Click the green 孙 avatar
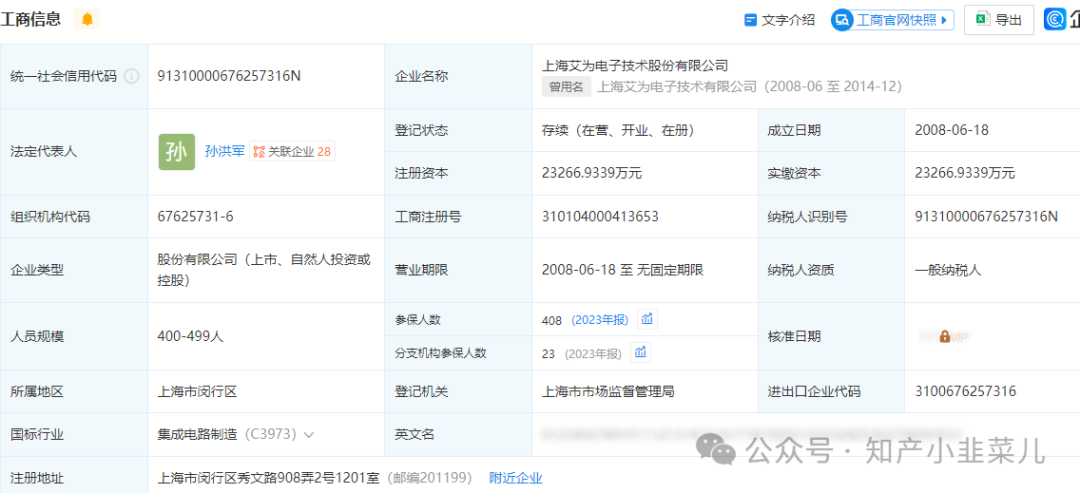 point(176,152)
